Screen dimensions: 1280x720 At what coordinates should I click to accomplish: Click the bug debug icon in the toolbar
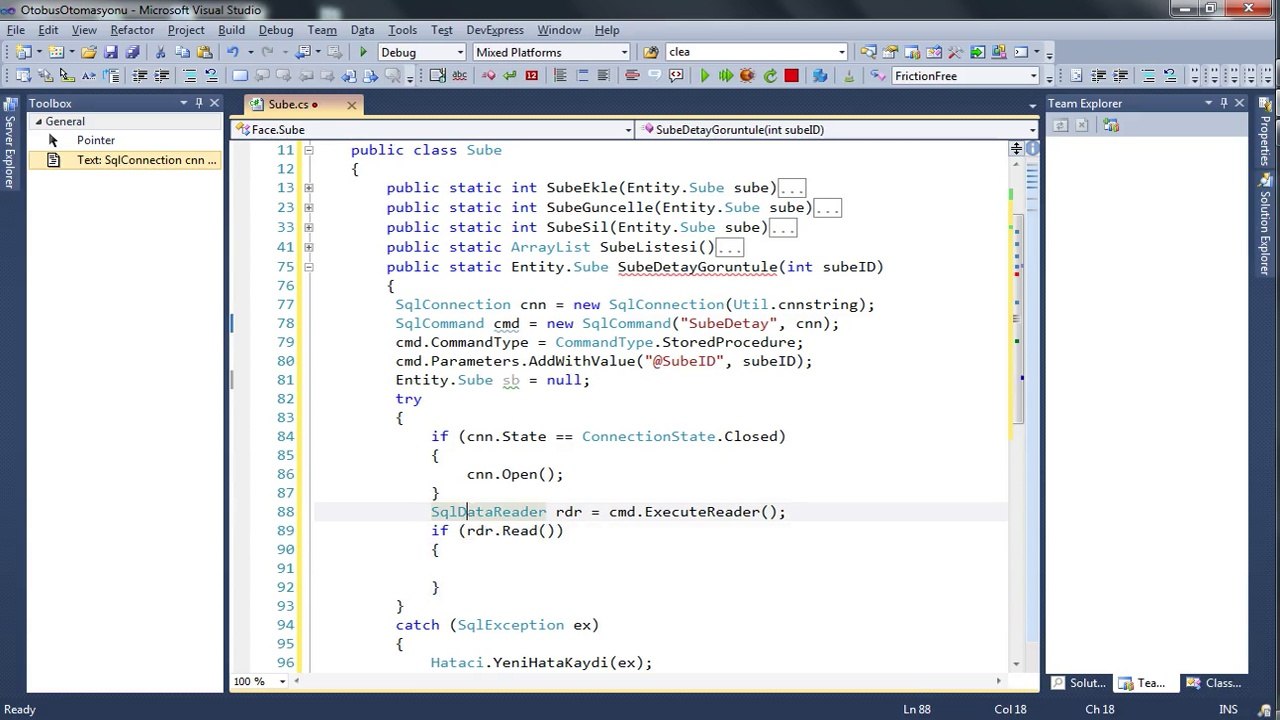(x=747, y=76)
